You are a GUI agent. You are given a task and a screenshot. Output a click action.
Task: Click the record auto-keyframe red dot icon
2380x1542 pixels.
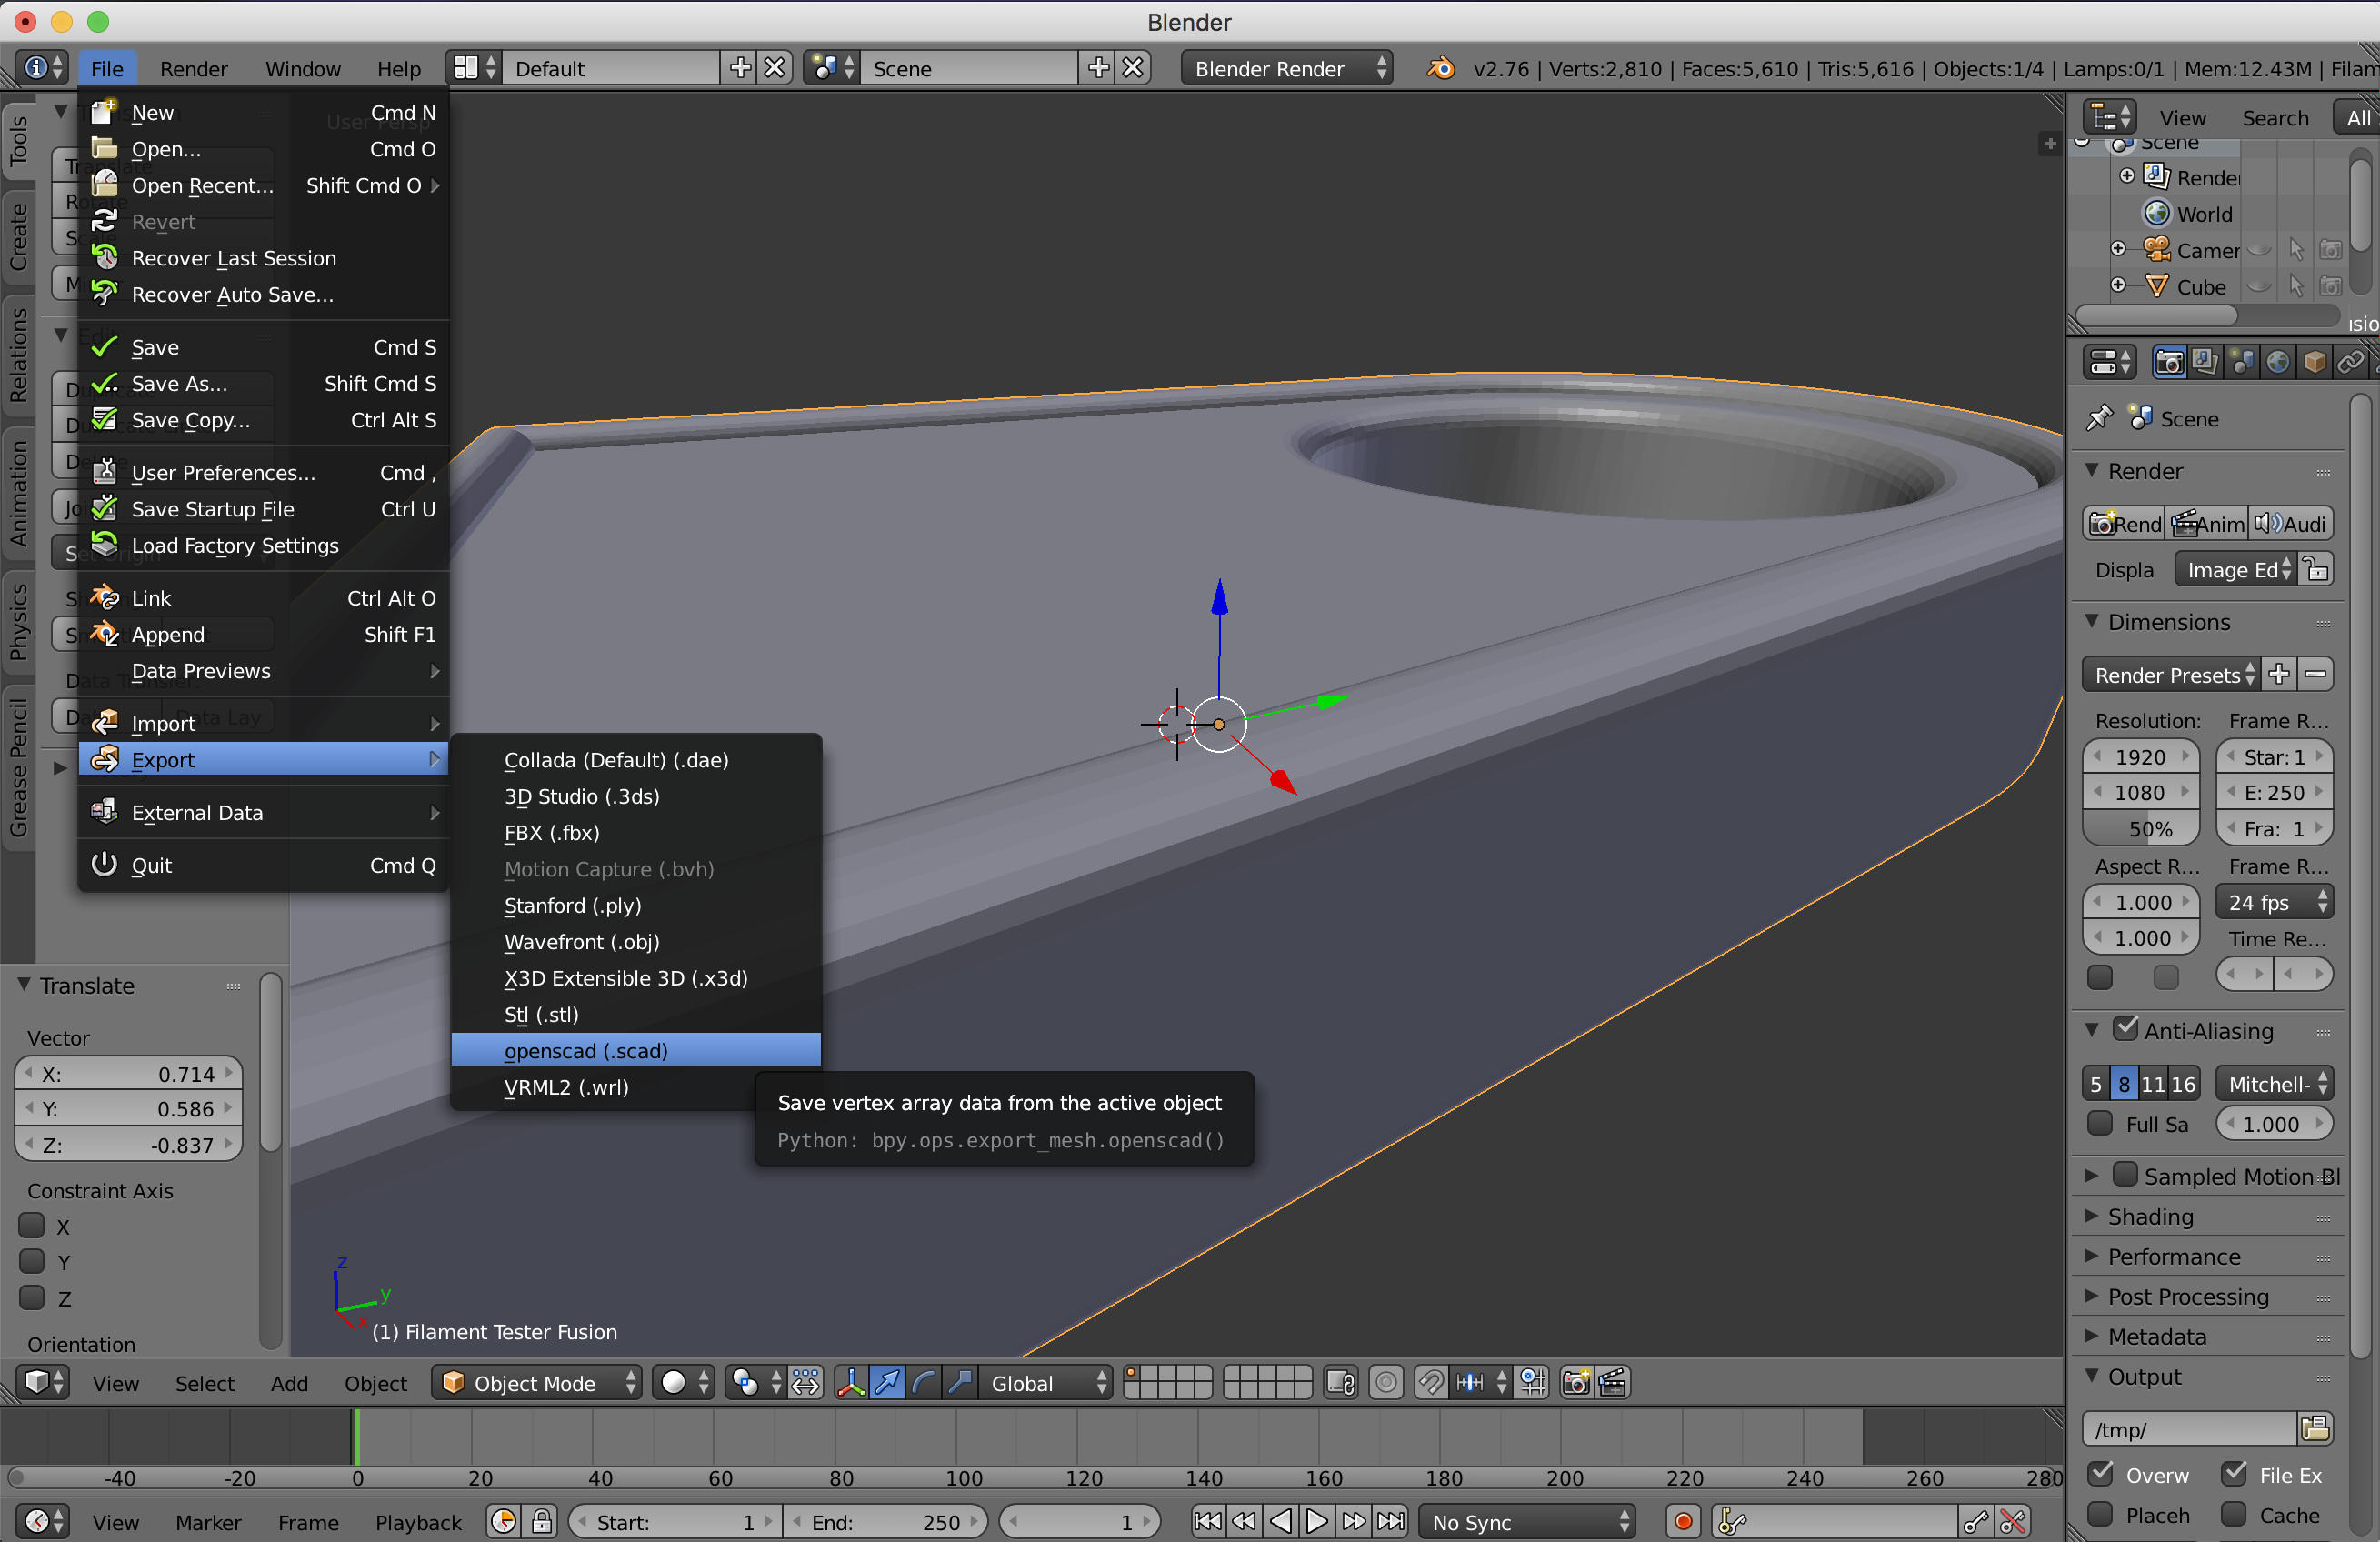(x=1684, y=1521)
